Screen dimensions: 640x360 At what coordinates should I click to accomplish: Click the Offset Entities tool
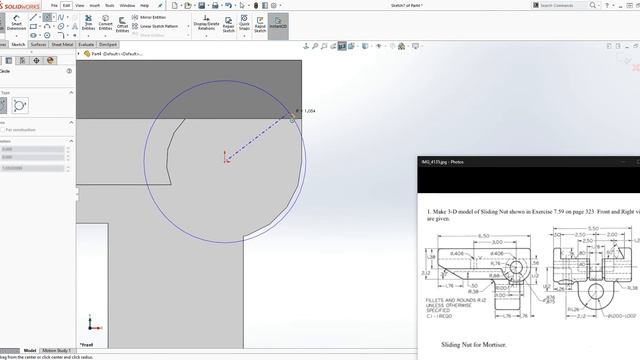(122, 24)
